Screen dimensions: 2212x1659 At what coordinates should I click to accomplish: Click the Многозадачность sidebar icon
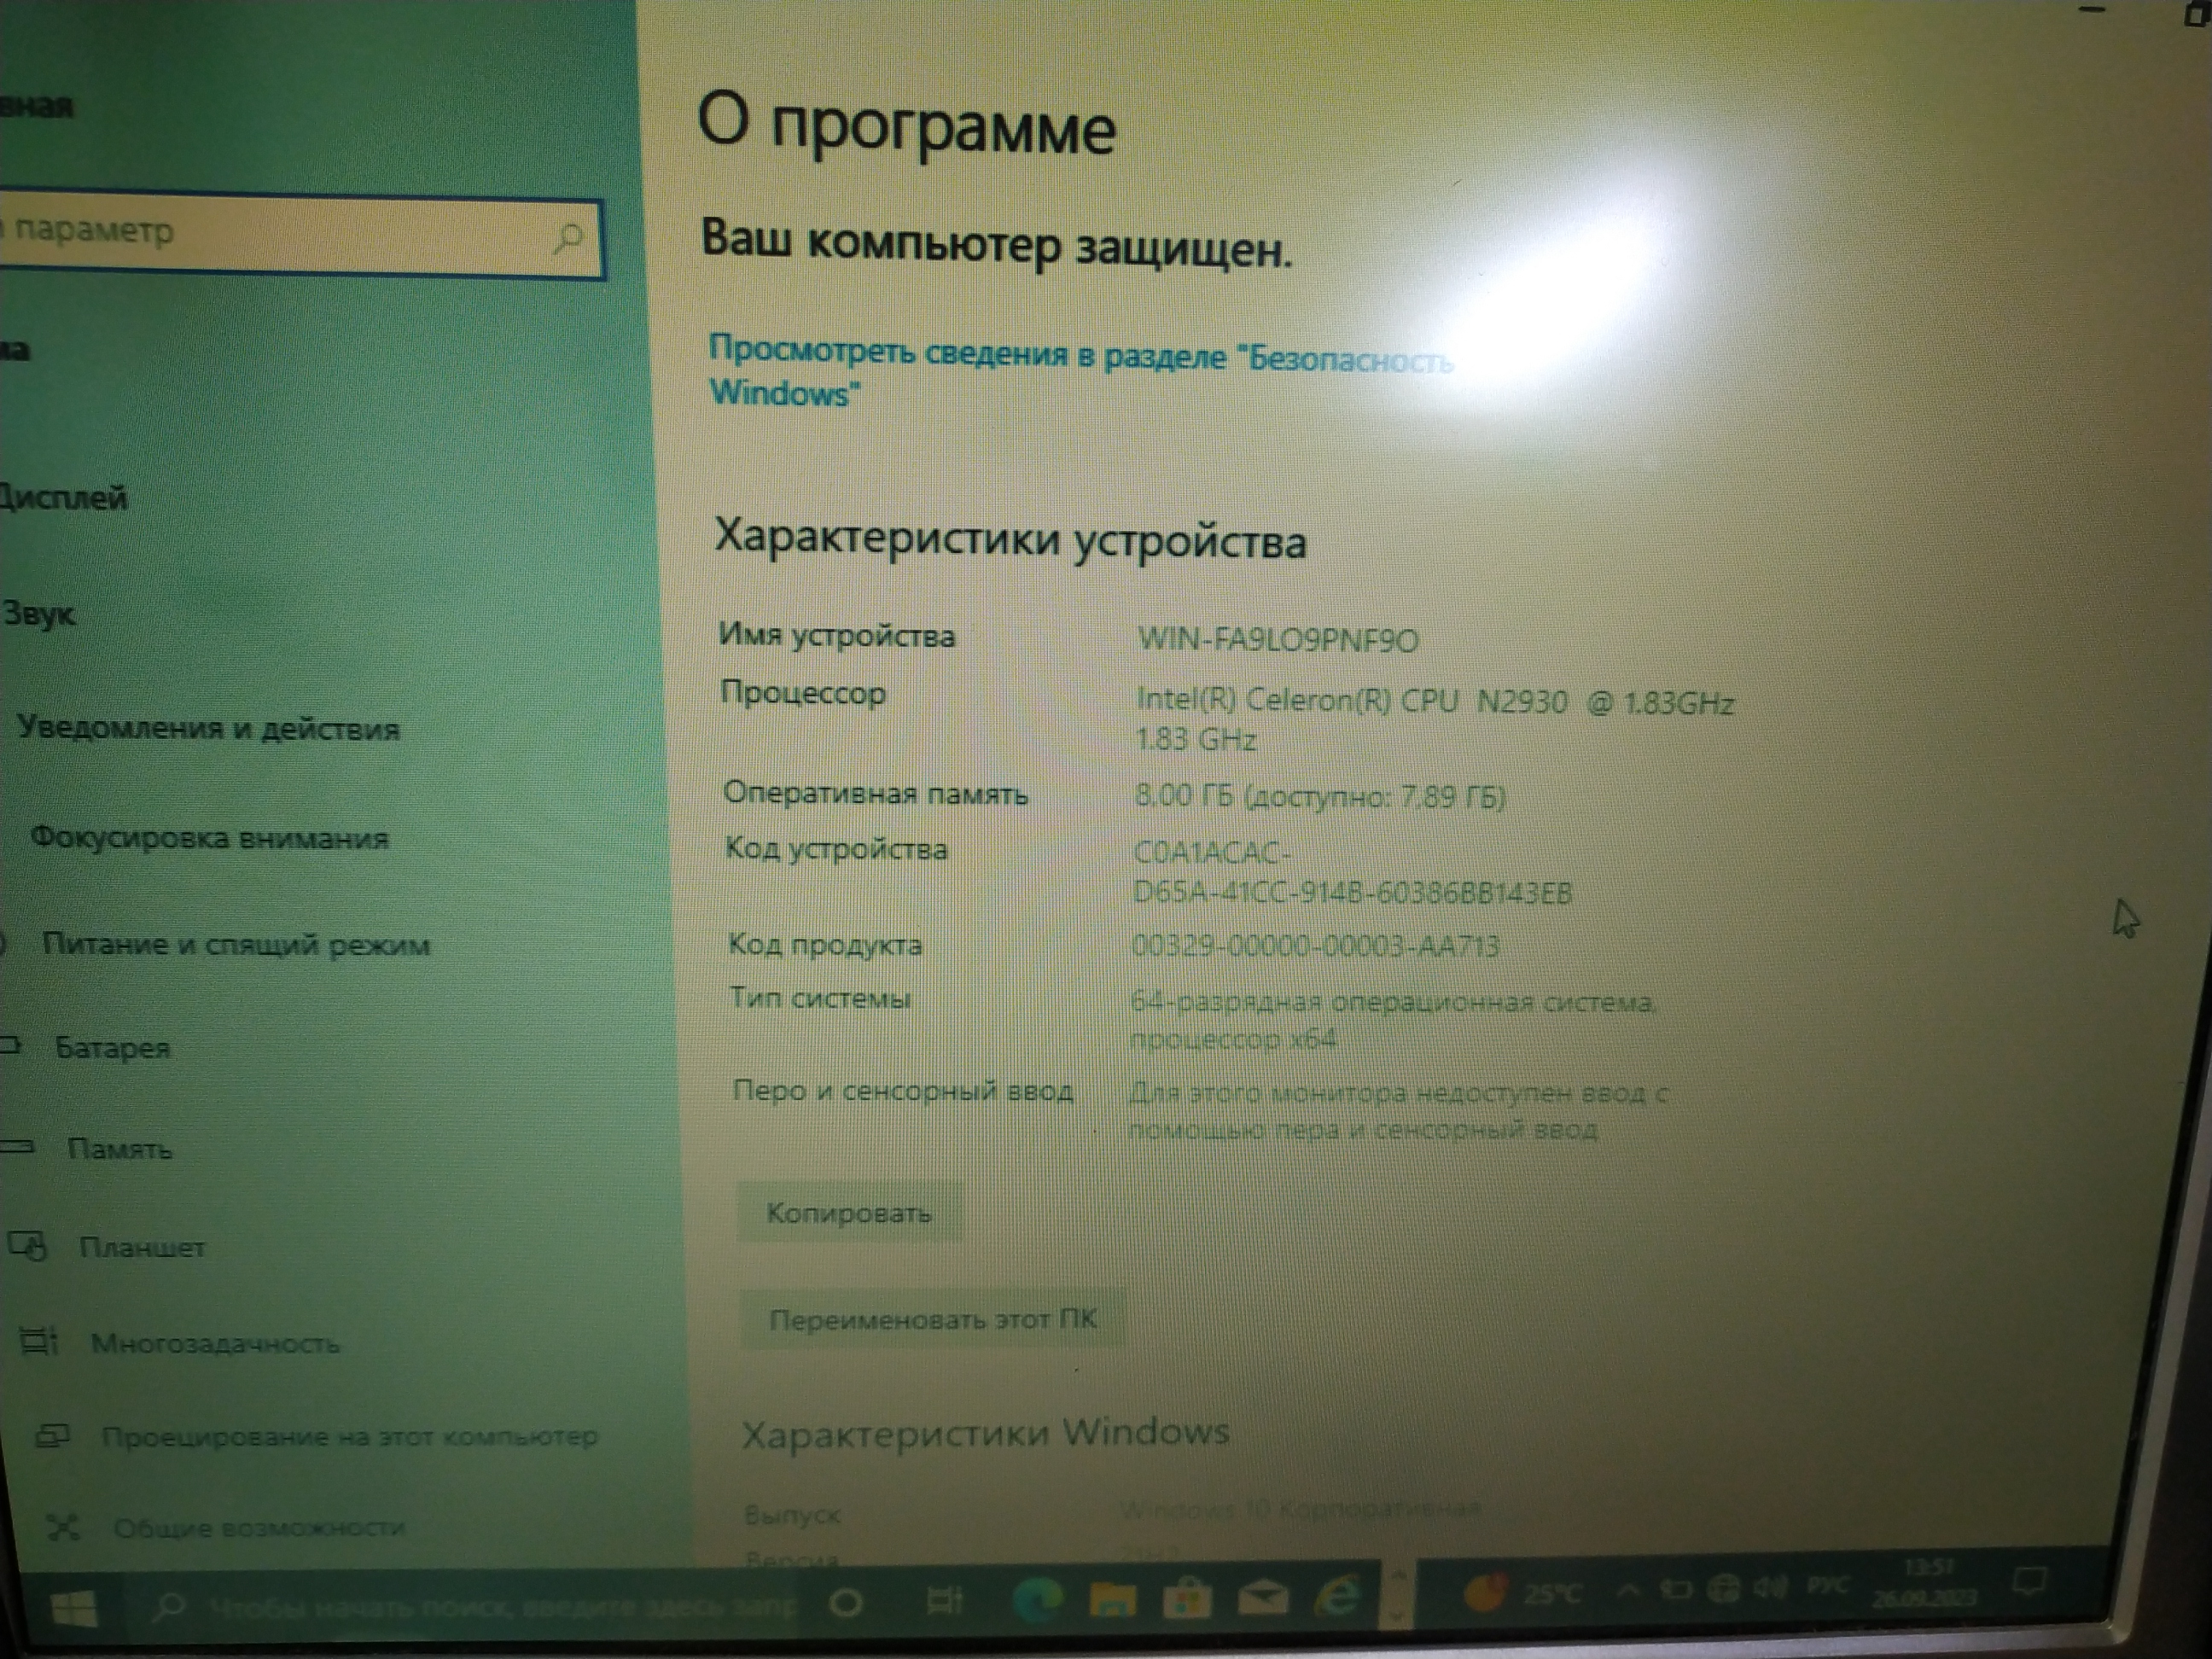click(40, 1341)
